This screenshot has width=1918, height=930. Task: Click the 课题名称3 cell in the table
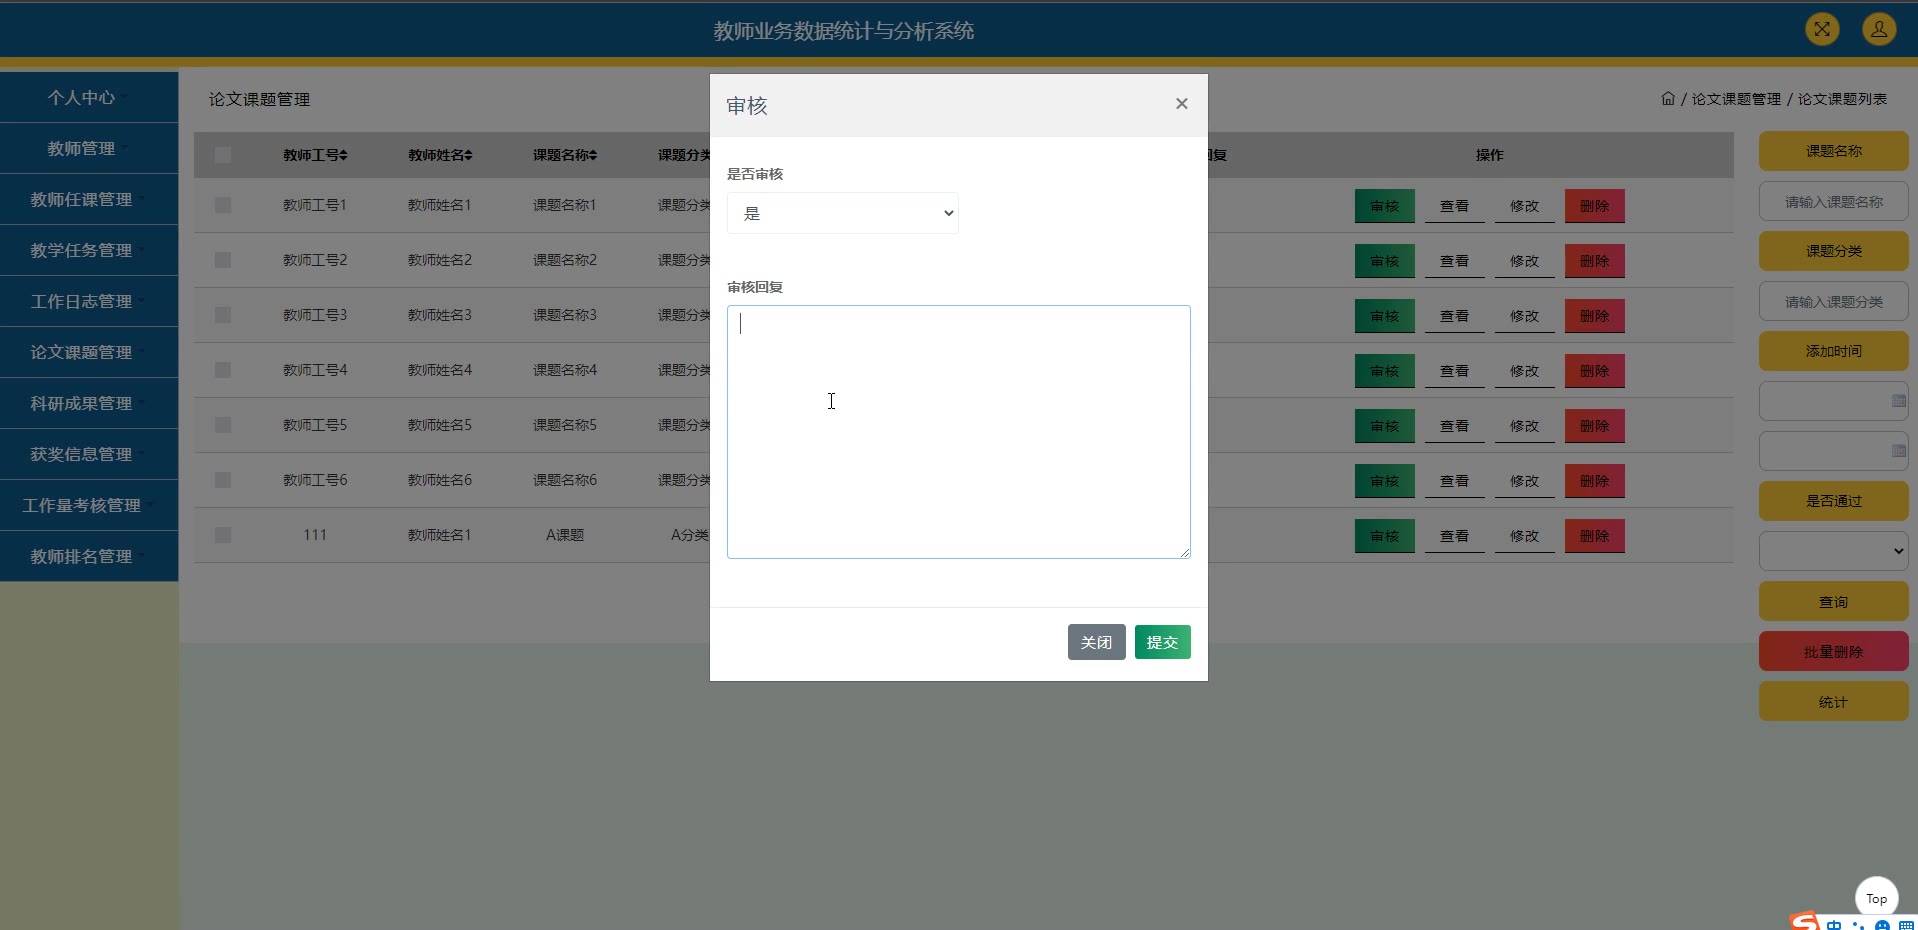[x=565, y=315]
